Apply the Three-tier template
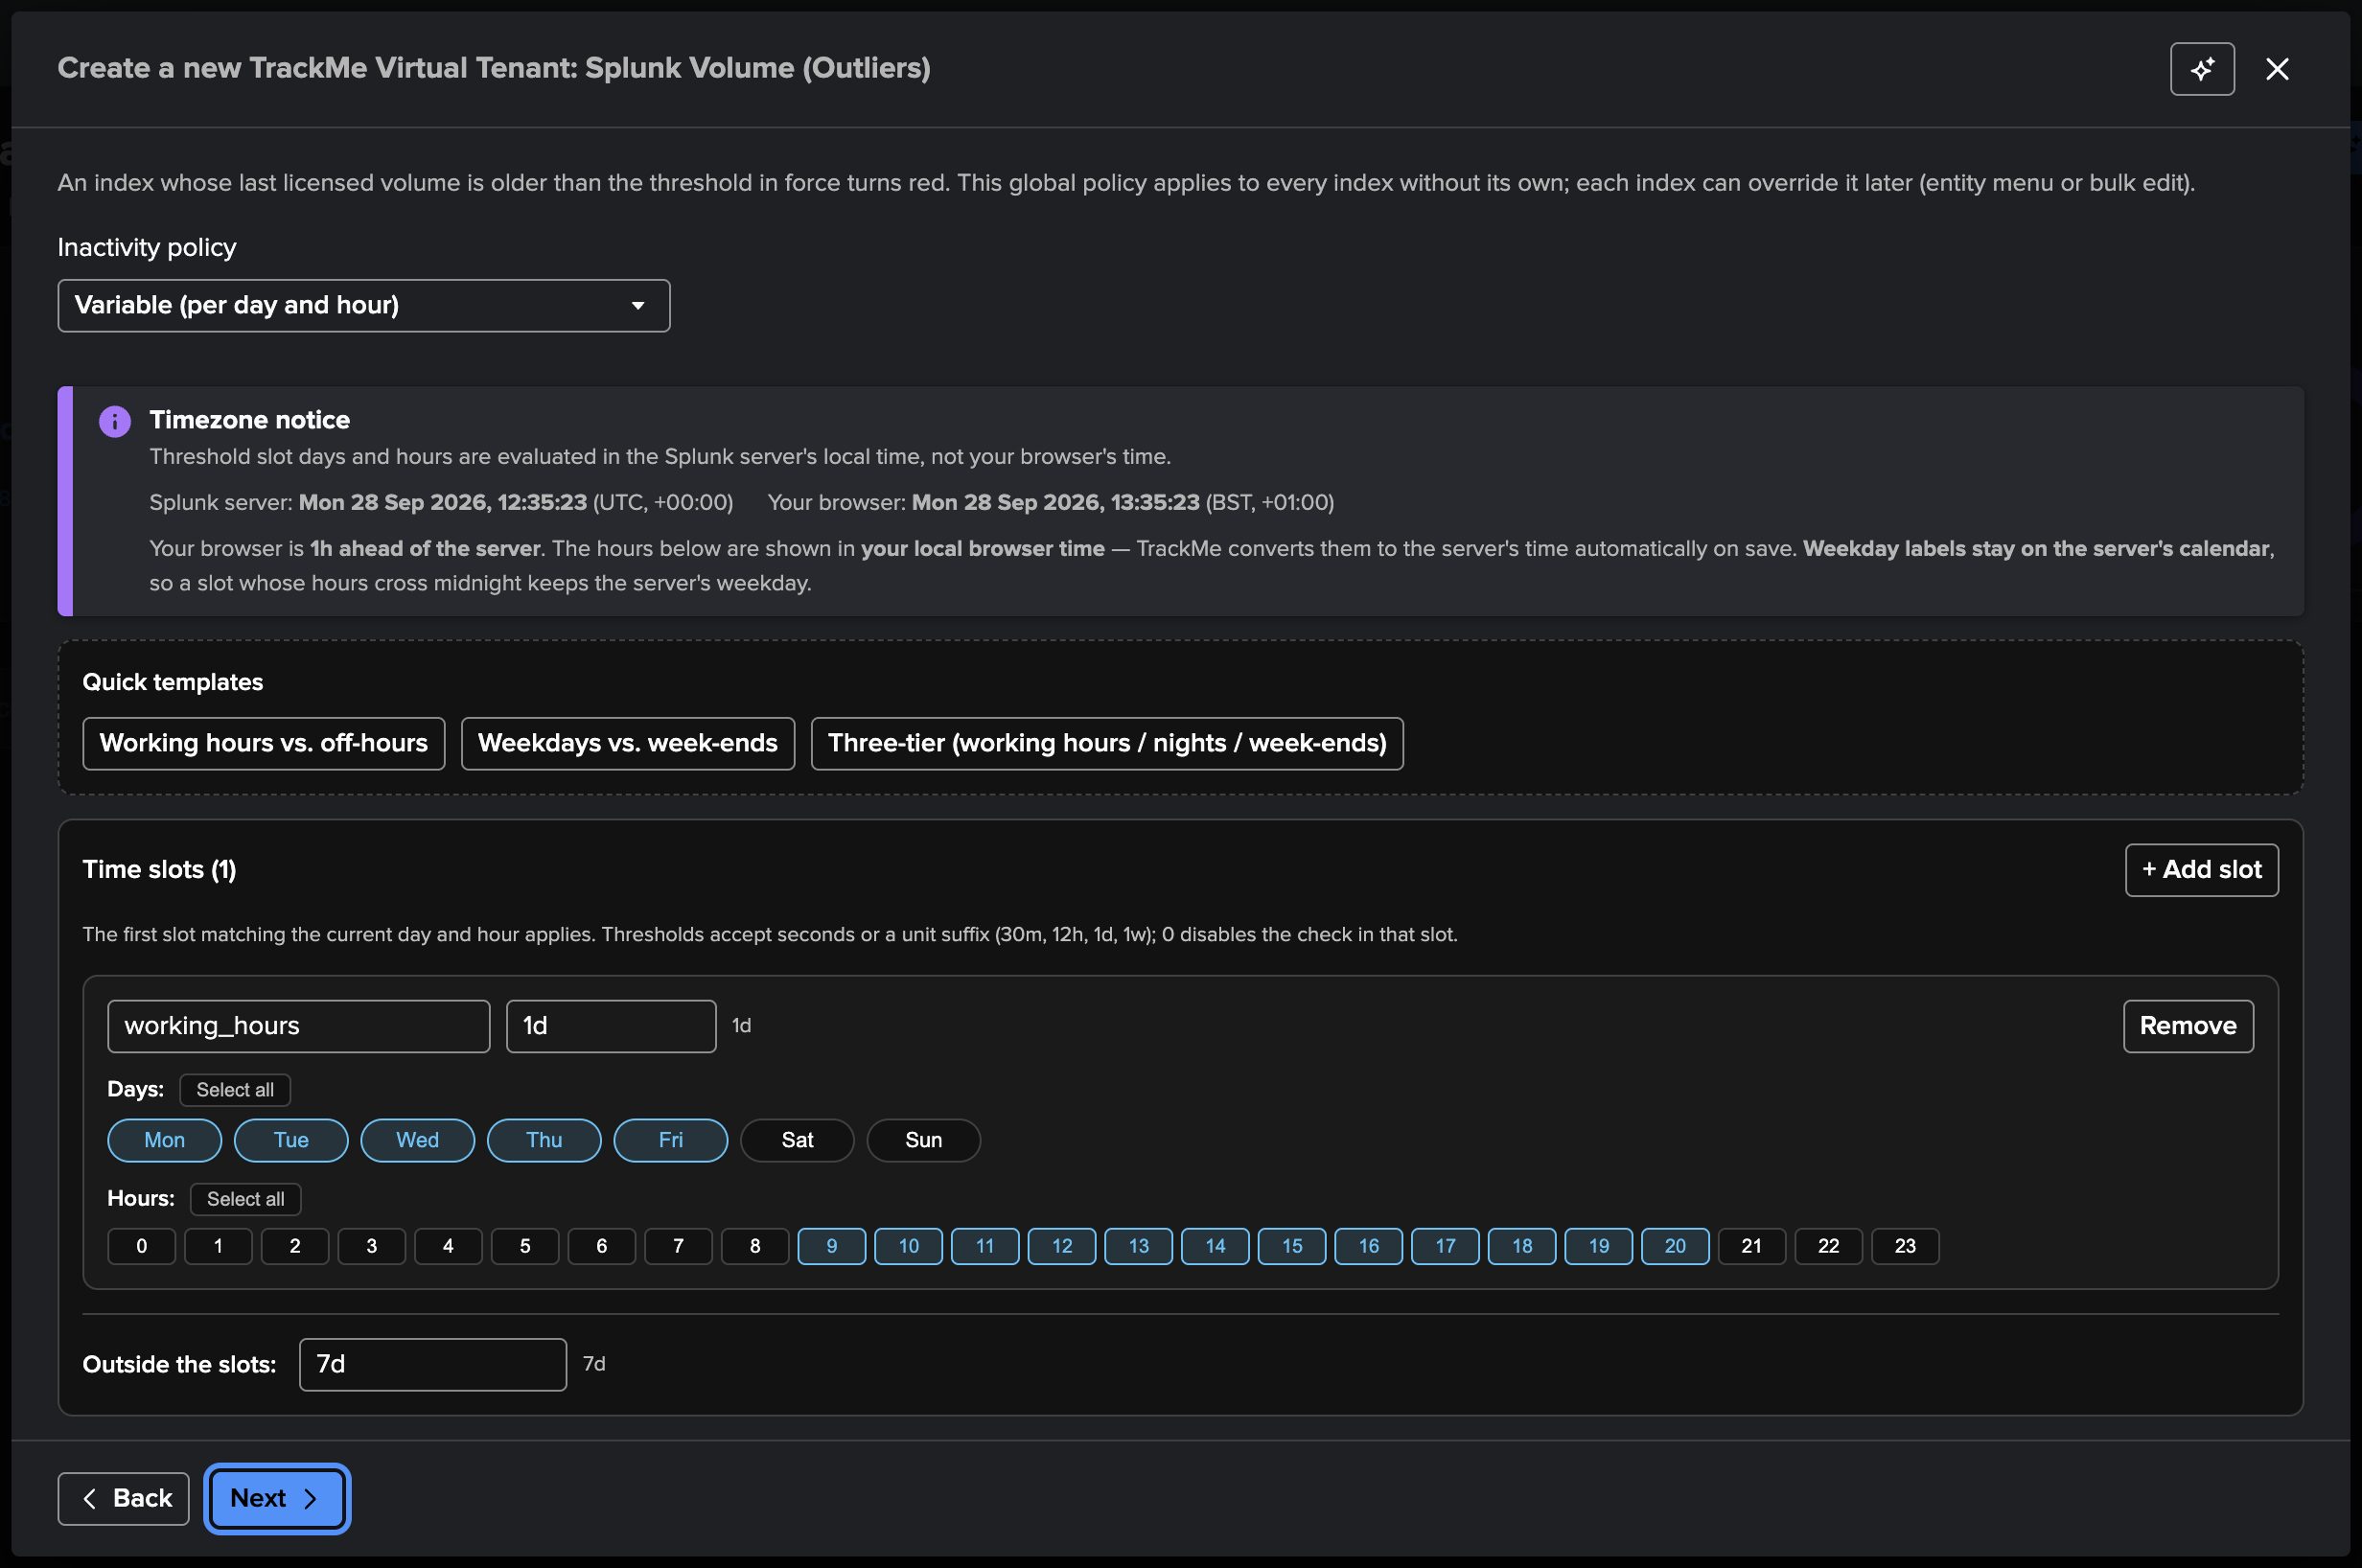The image size is (2362, 1568). pyautogui.click(x=1107, y=743)
